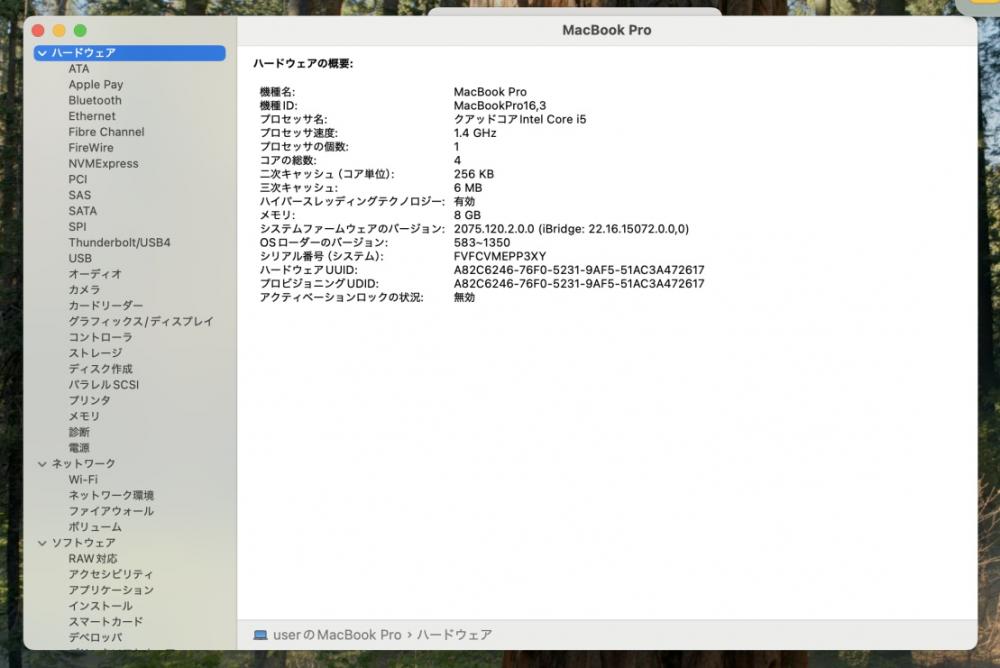This screenshot has width=1000, height=668.
Task: Open Thunderbolt/USB4 information
Action: 119,242
